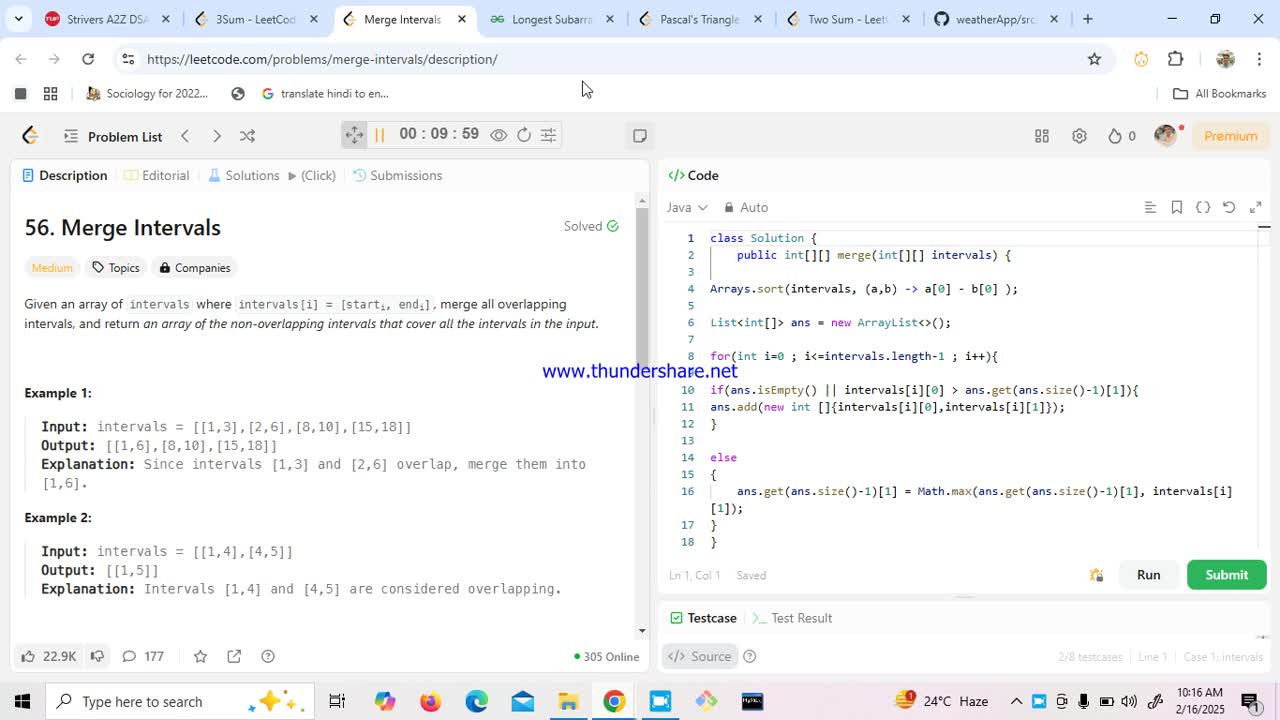Open the Java language dropdown
The width and height of the screenshot is (1280, 720).
coord(687,207)
